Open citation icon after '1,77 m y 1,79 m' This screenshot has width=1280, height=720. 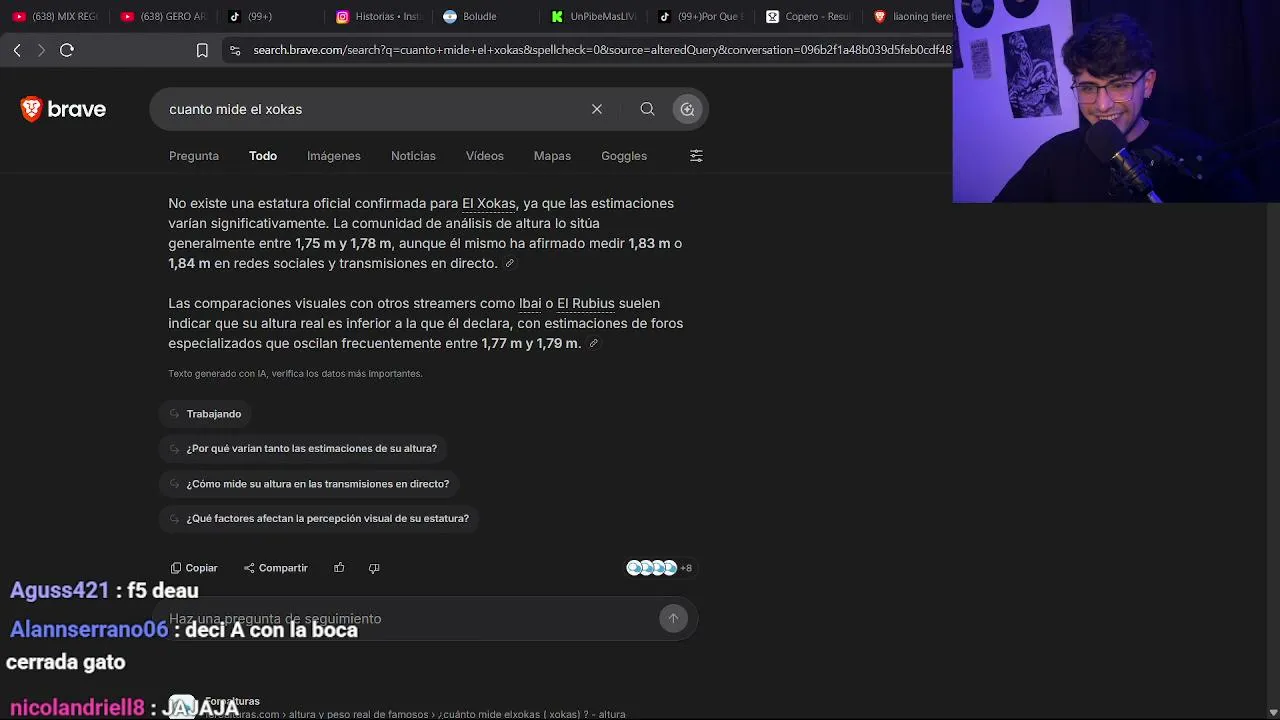coord(593,343)
